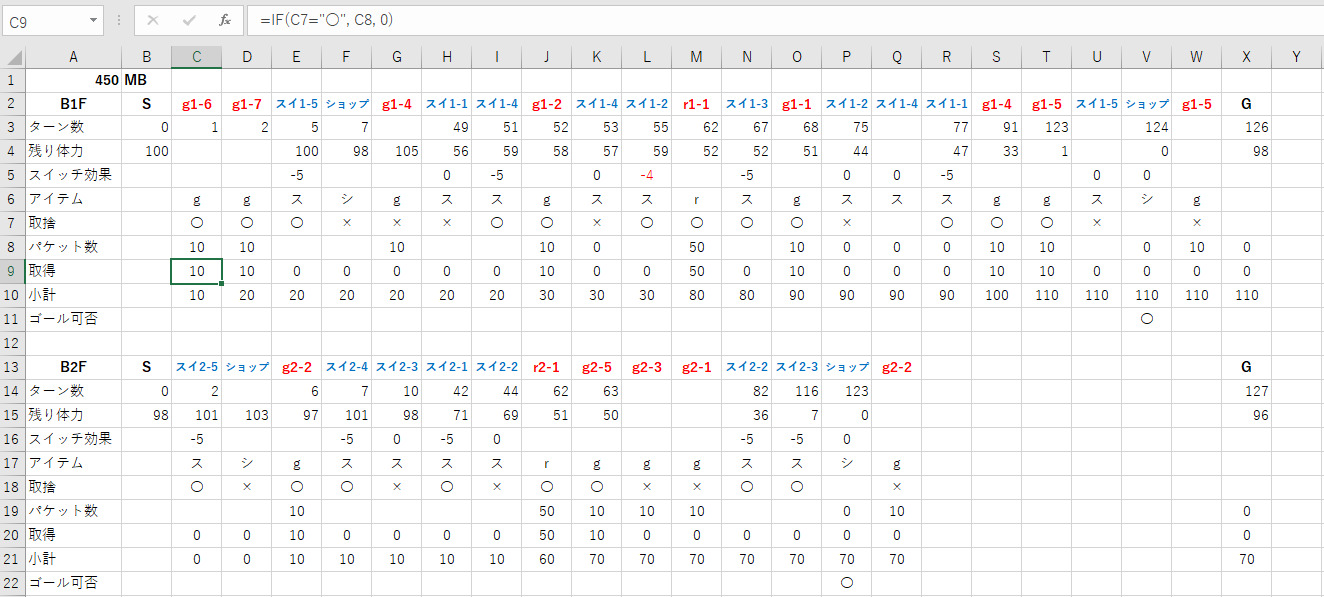This screenshot has height=597, width=1324.
Task: Select row header 22
Action: click(x=12, y=583)
